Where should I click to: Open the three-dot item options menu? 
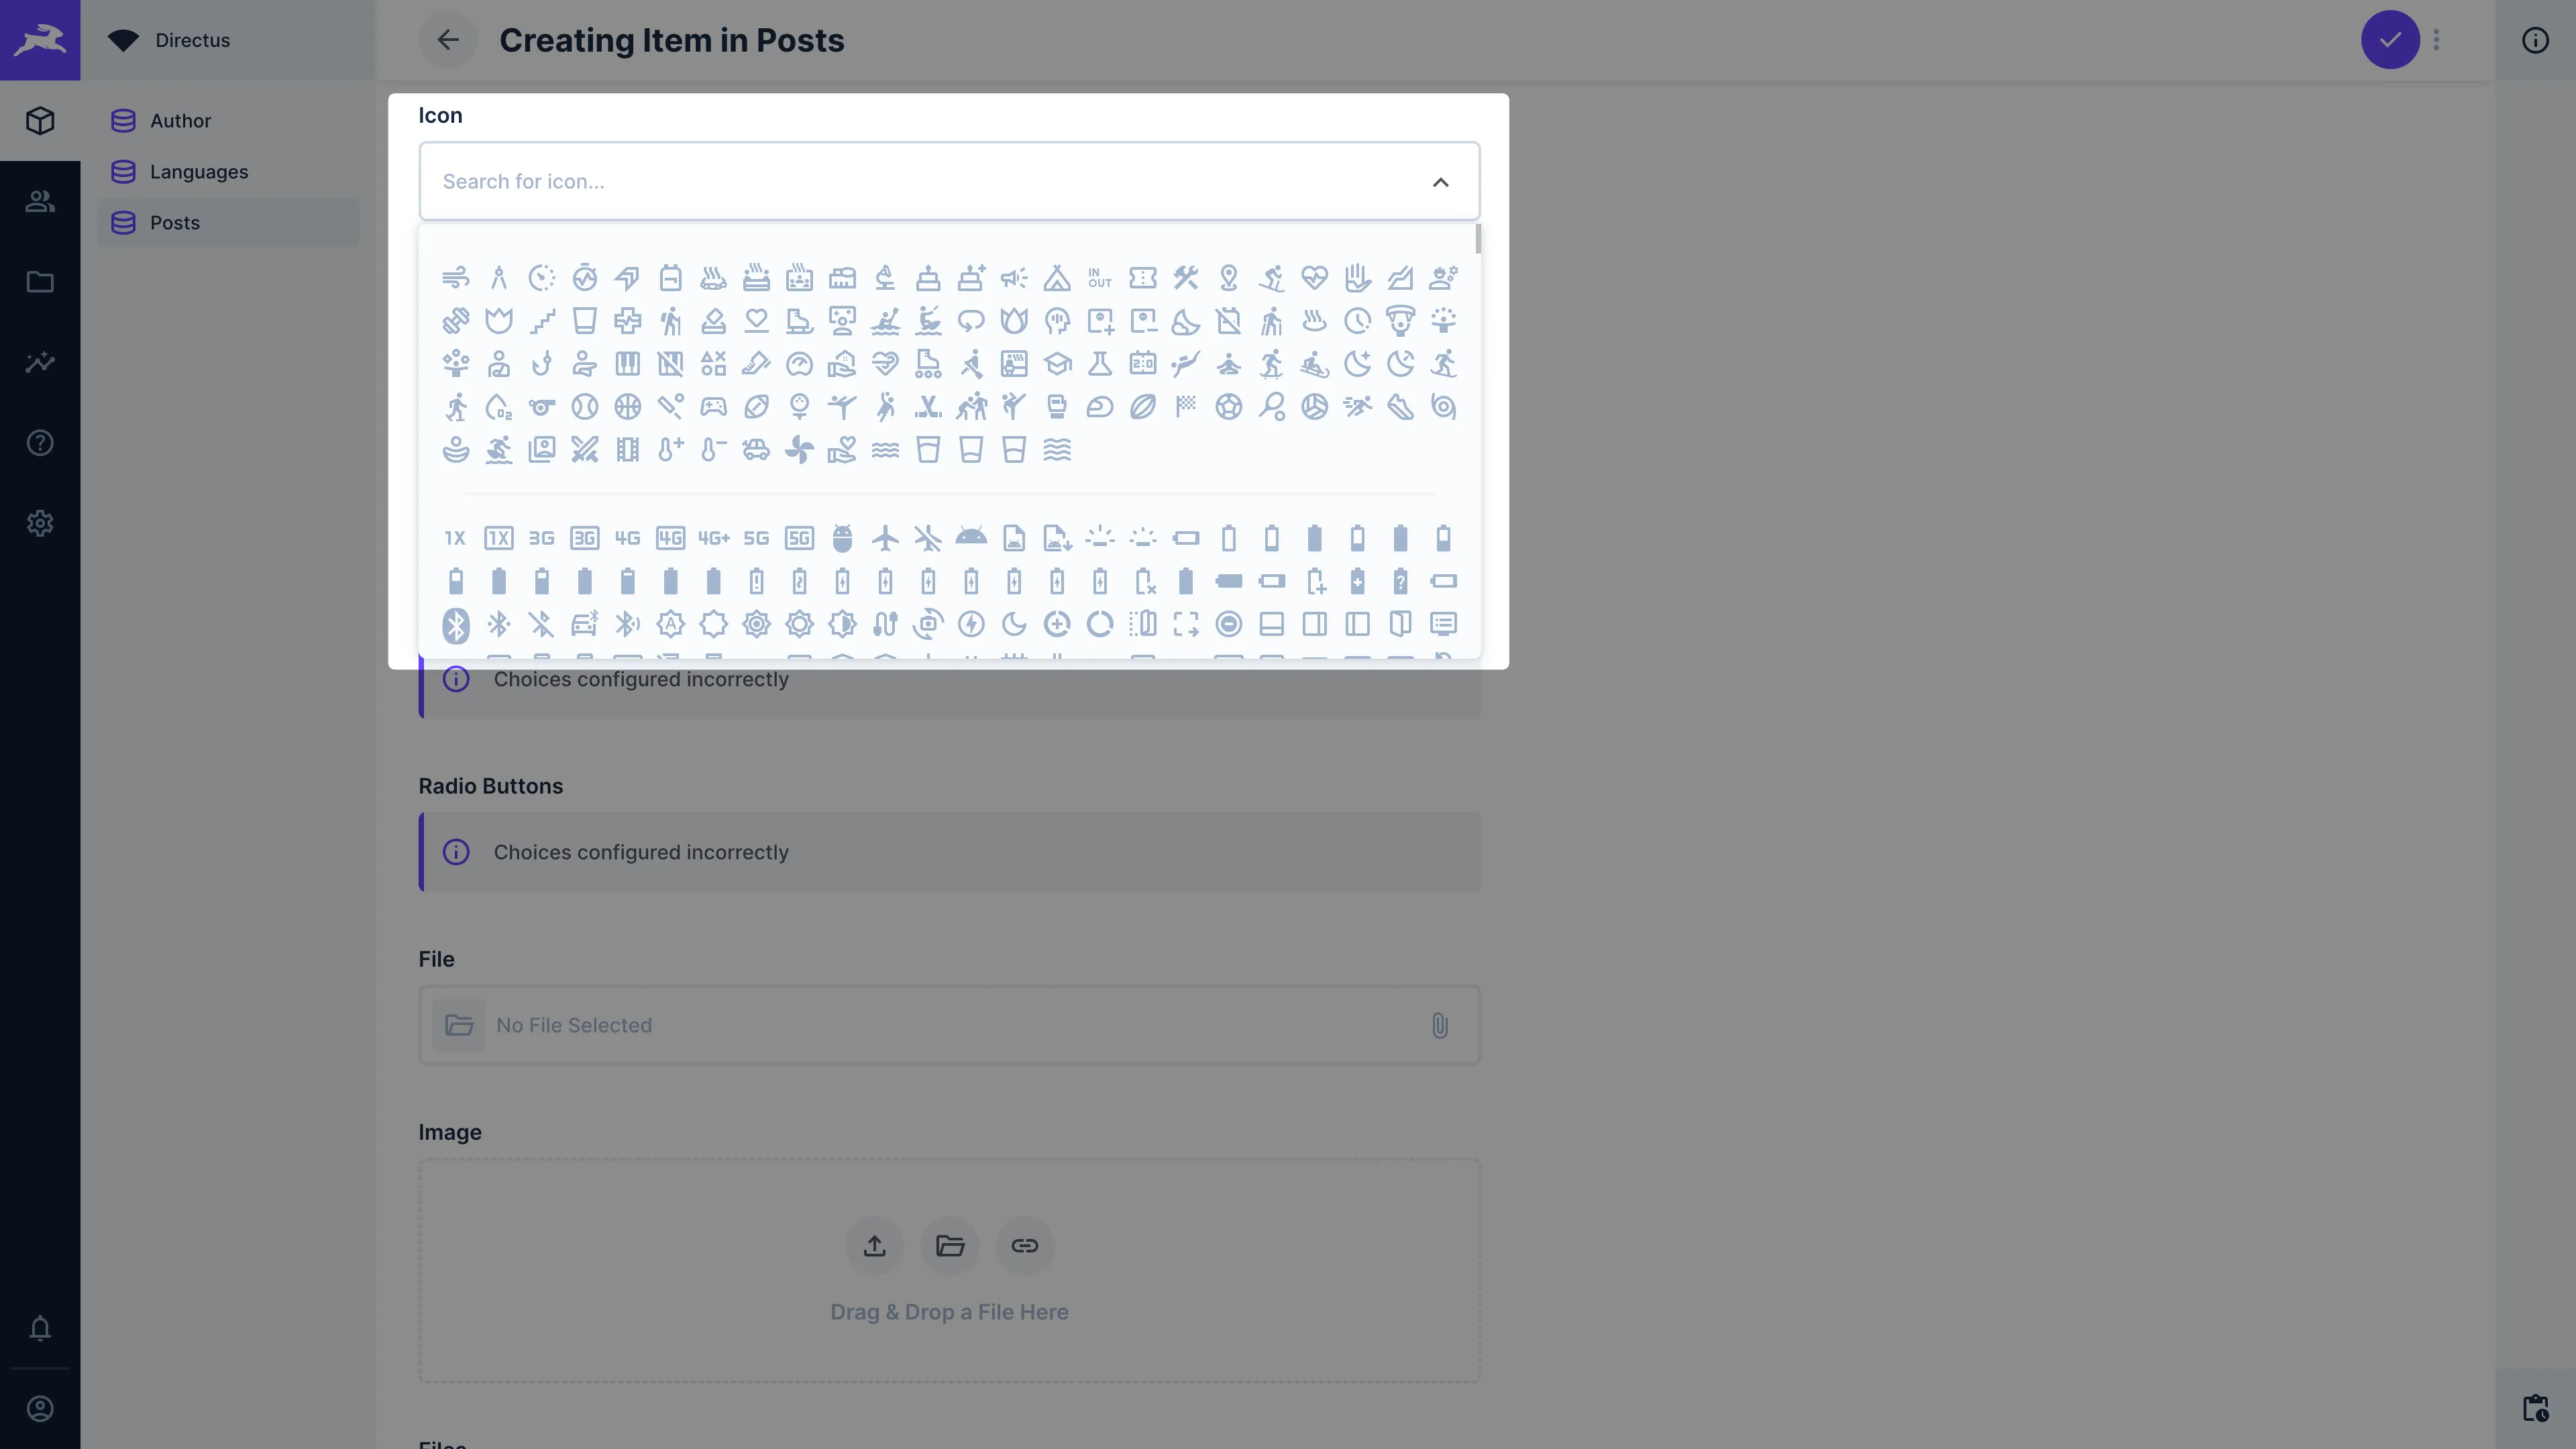point(2436,40)
